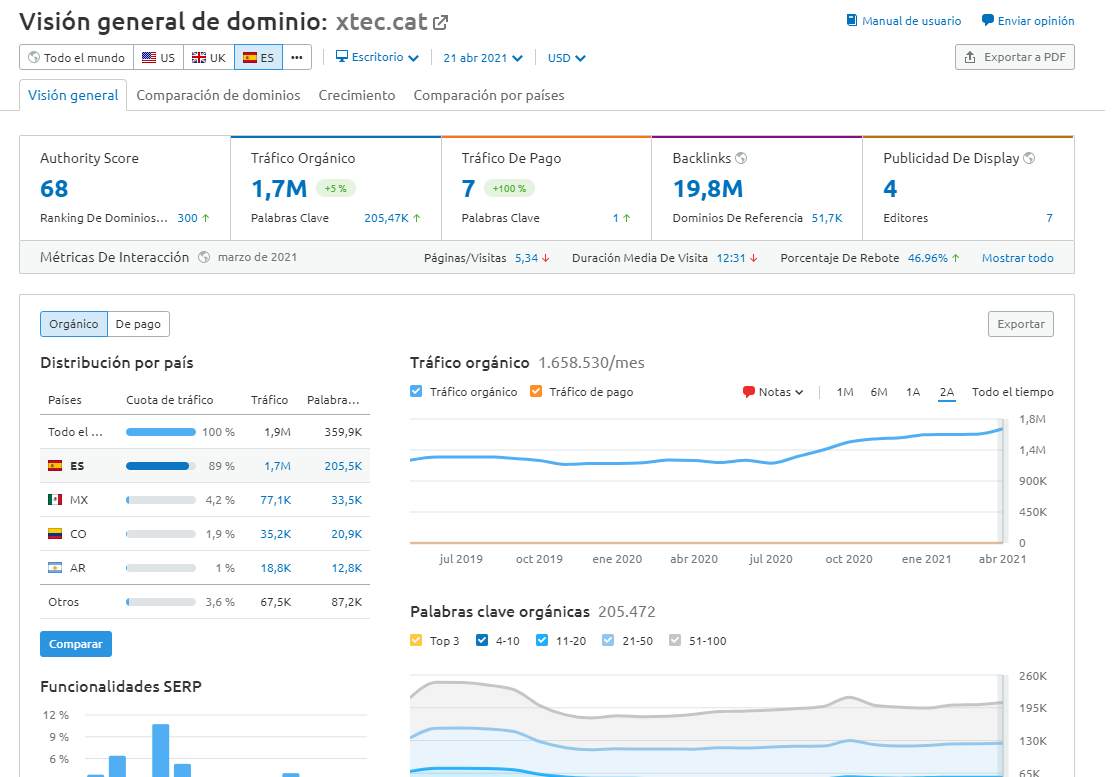The width and height of the screenshot is (1112, 777).
Task: Toggle the Top 3 keywords checkbox
Action: [417, 640]
